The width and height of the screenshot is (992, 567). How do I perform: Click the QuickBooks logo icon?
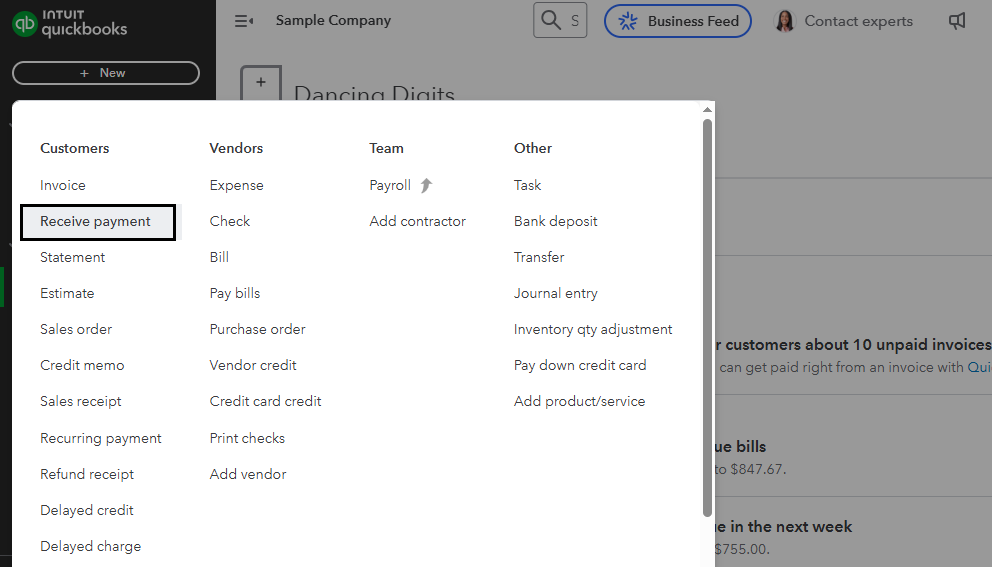click(25, 23)
